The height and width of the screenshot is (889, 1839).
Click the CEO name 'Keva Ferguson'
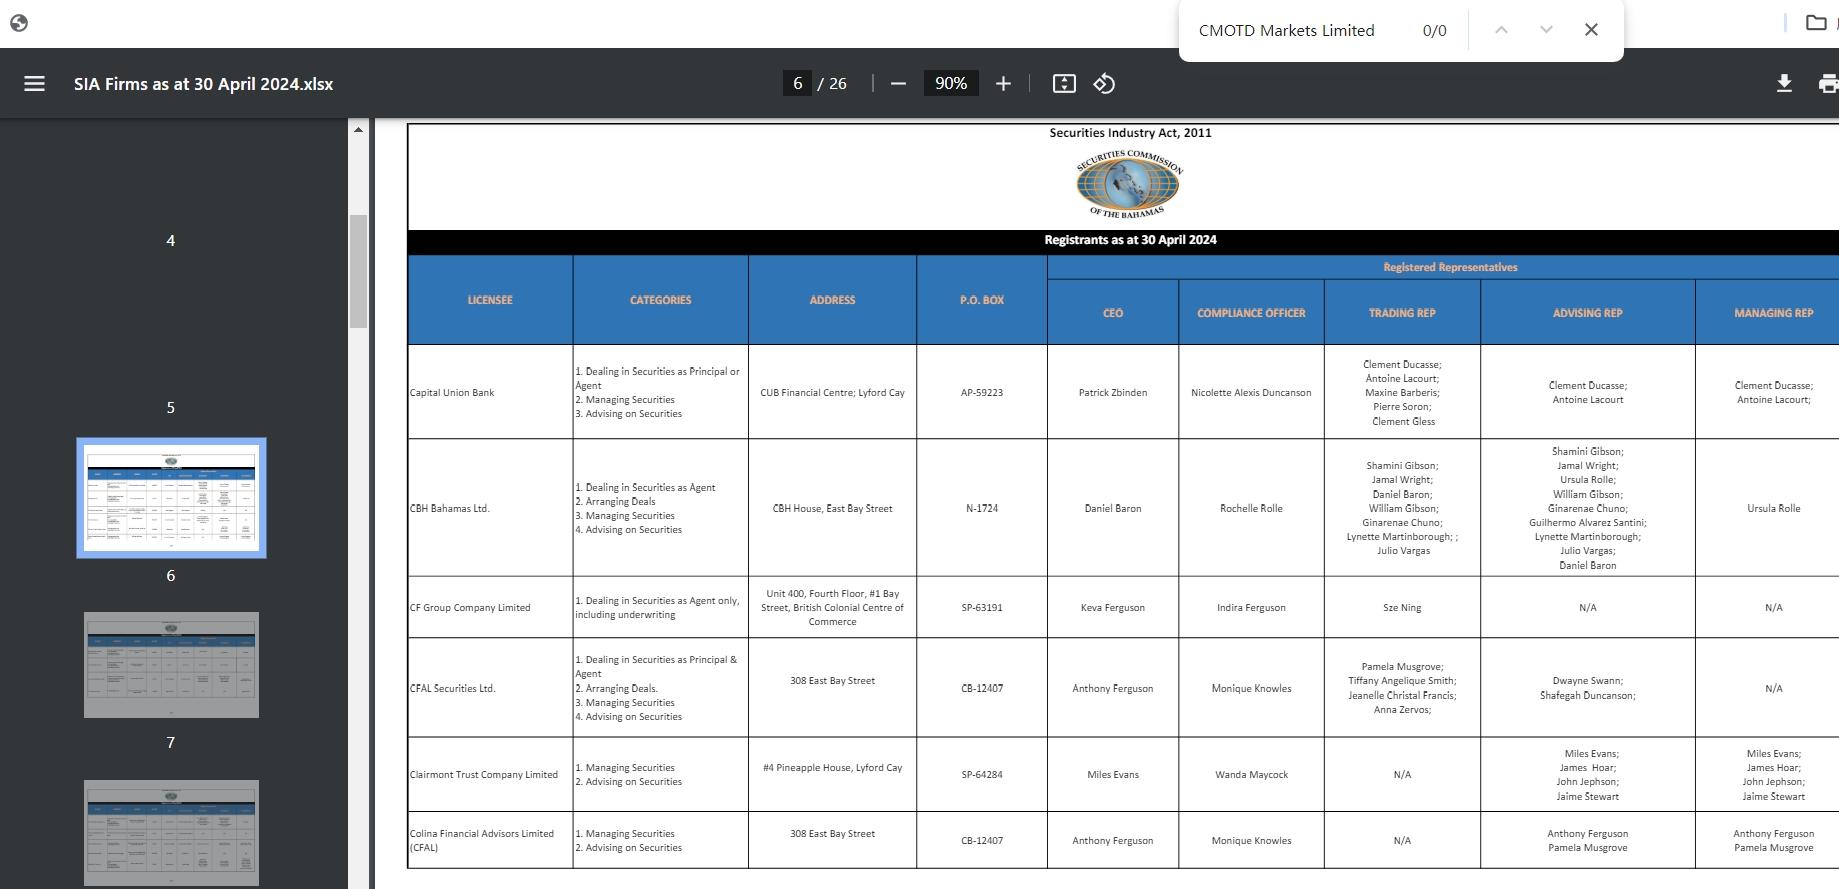[1113, 608]
